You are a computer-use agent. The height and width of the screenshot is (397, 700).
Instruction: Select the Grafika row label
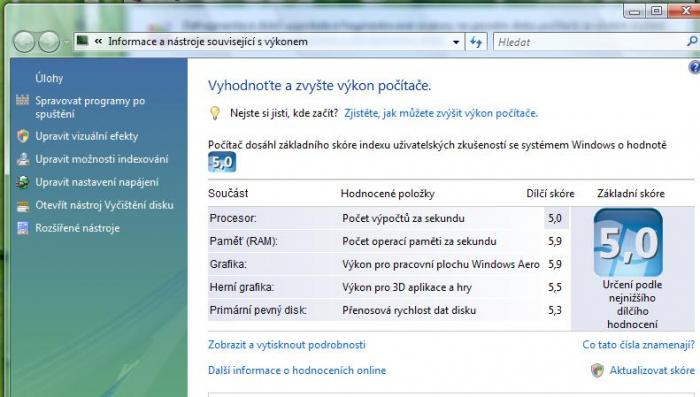[x=228, y=264]
